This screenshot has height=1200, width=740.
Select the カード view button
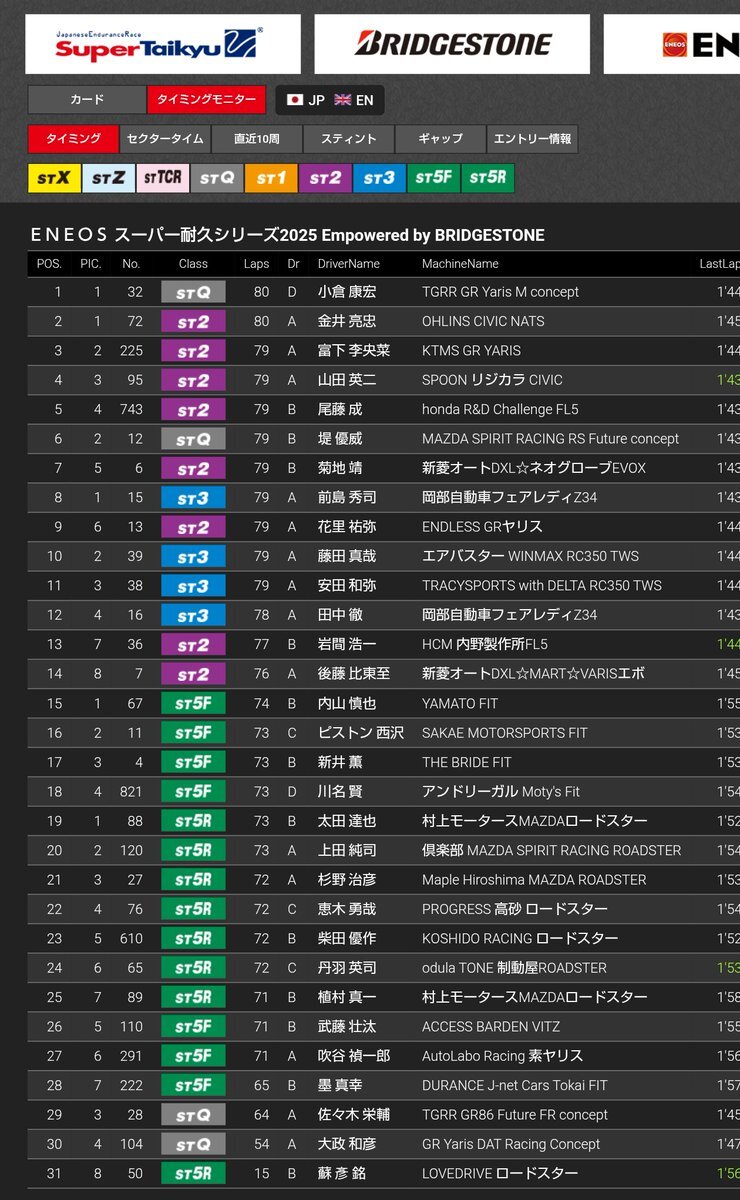coord(87,100)
